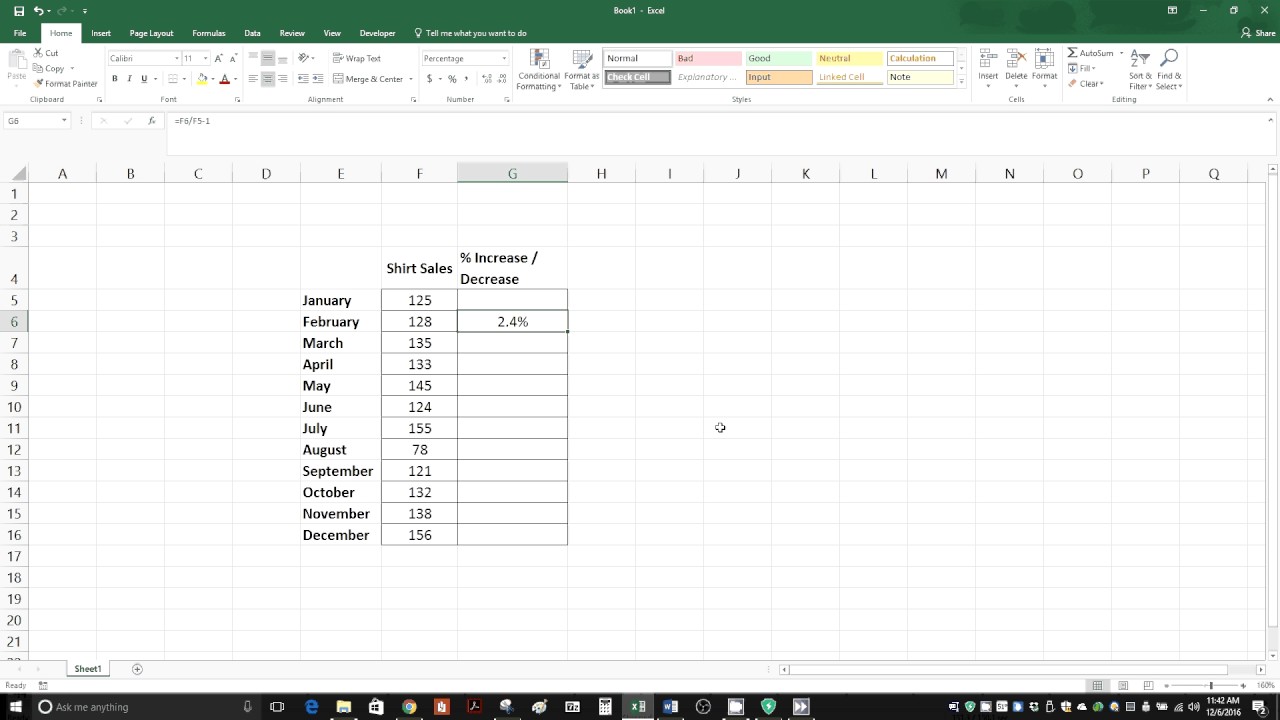Open the fill color dropdown arrow
1280x720 pixels.
click(212, 79)
